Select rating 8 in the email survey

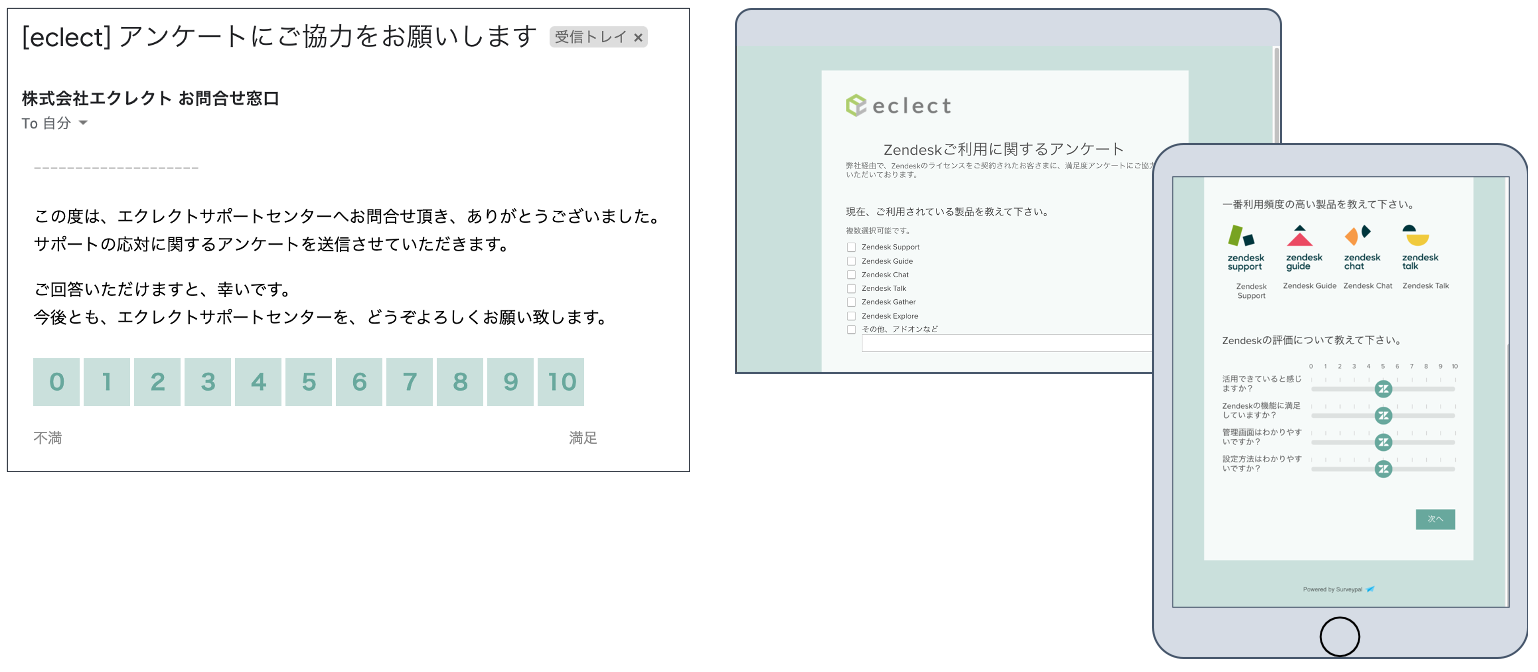tap(460, 382)
